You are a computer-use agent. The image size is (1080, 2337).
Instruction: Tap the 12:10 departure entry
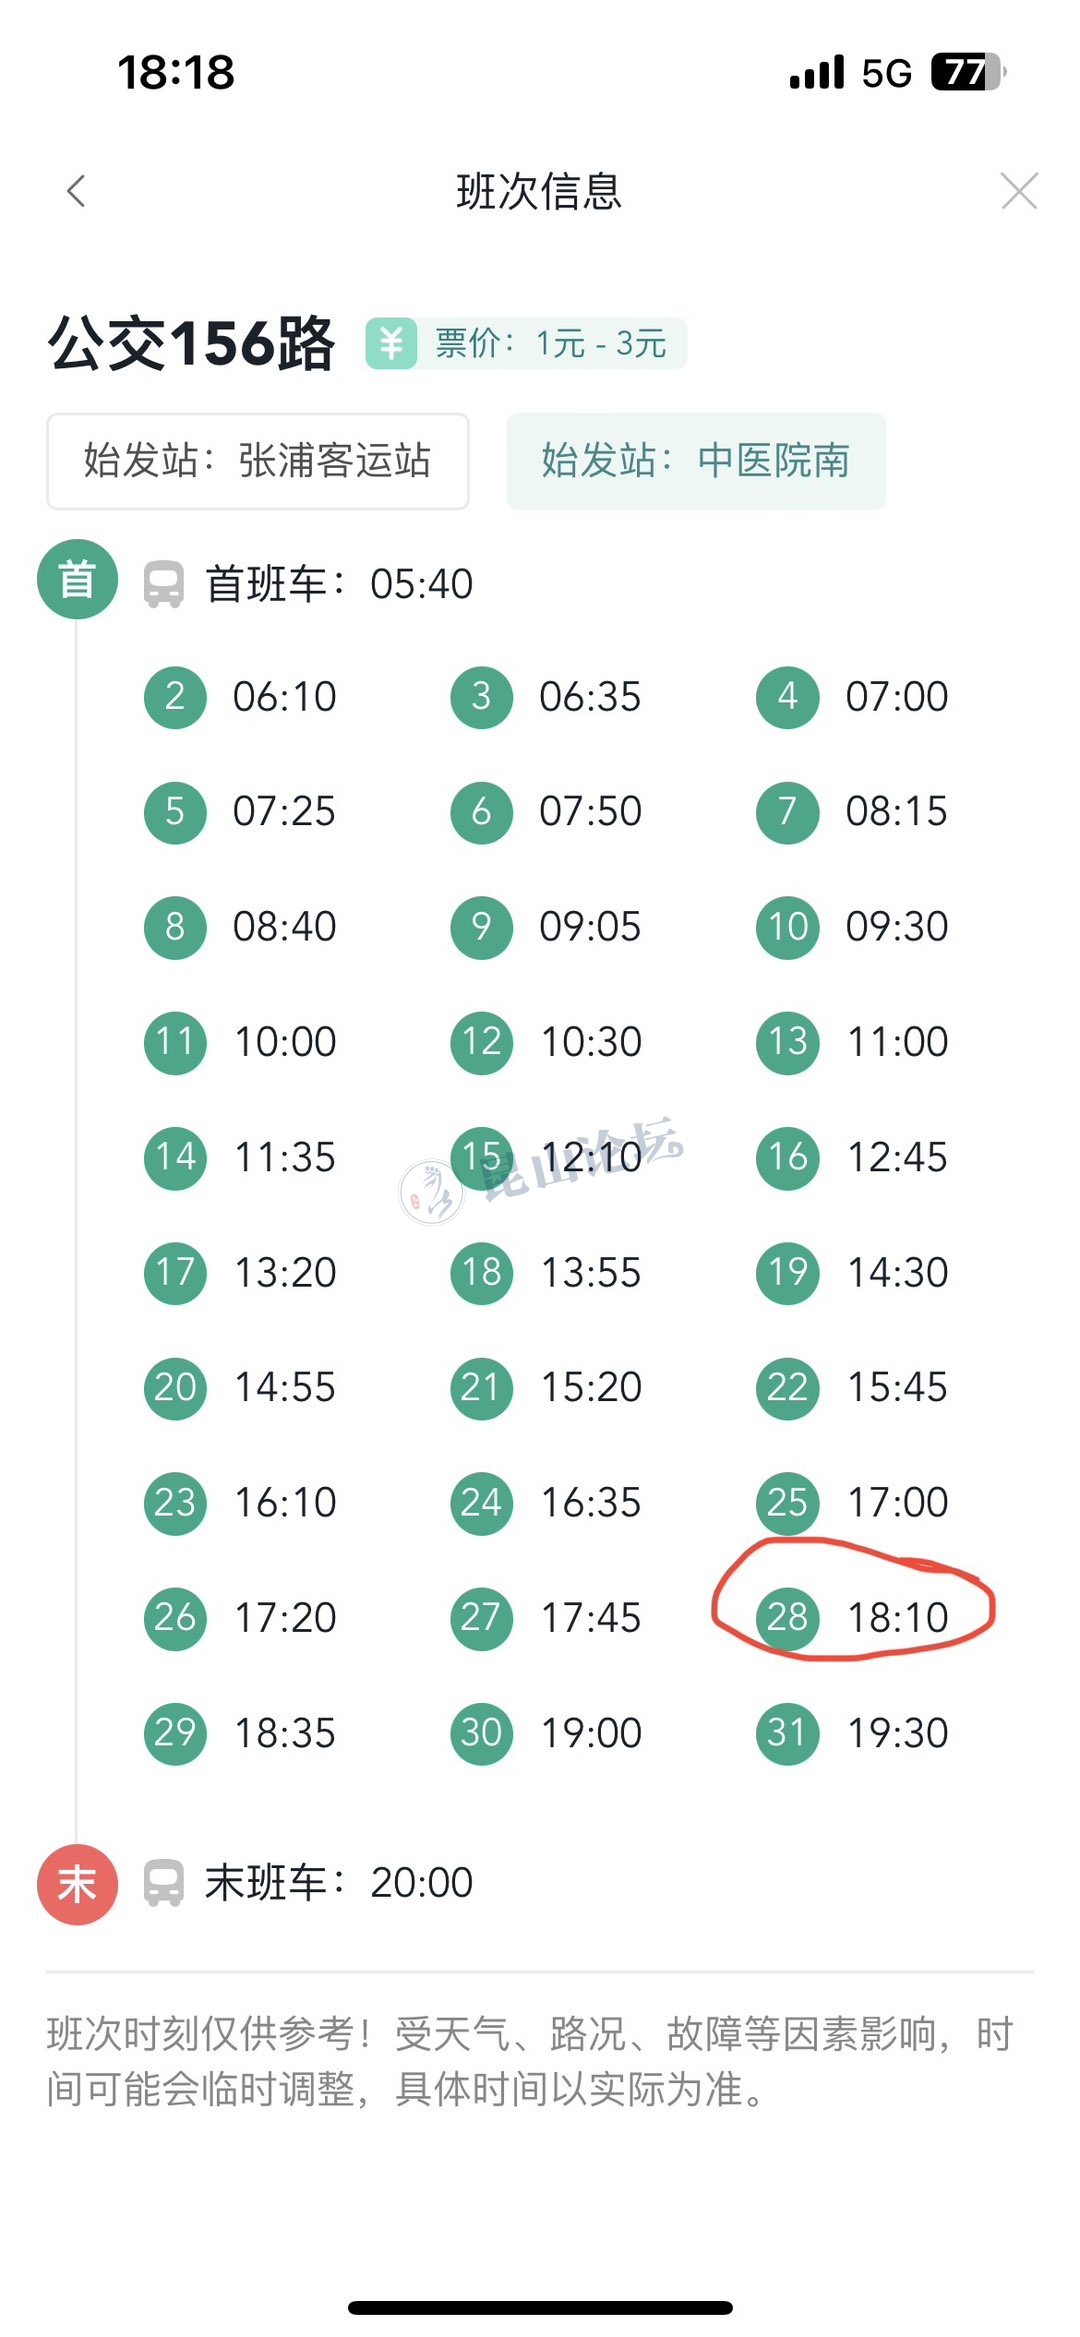tap(591, 1158)
